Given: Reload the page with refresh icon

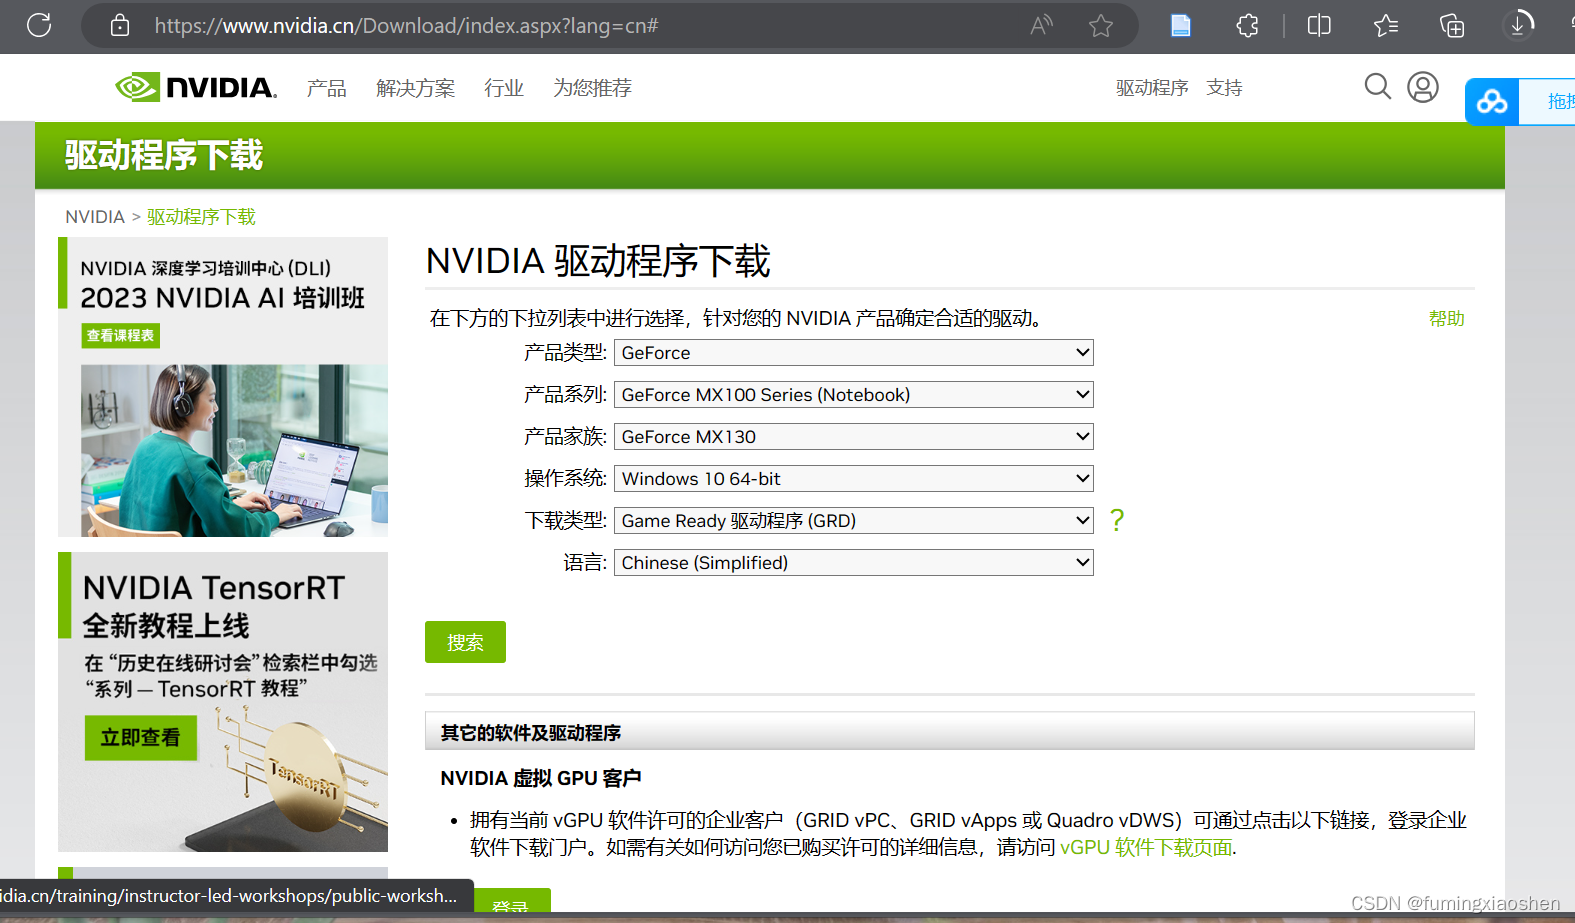Looking at the screenshot, I should point(39,25).
